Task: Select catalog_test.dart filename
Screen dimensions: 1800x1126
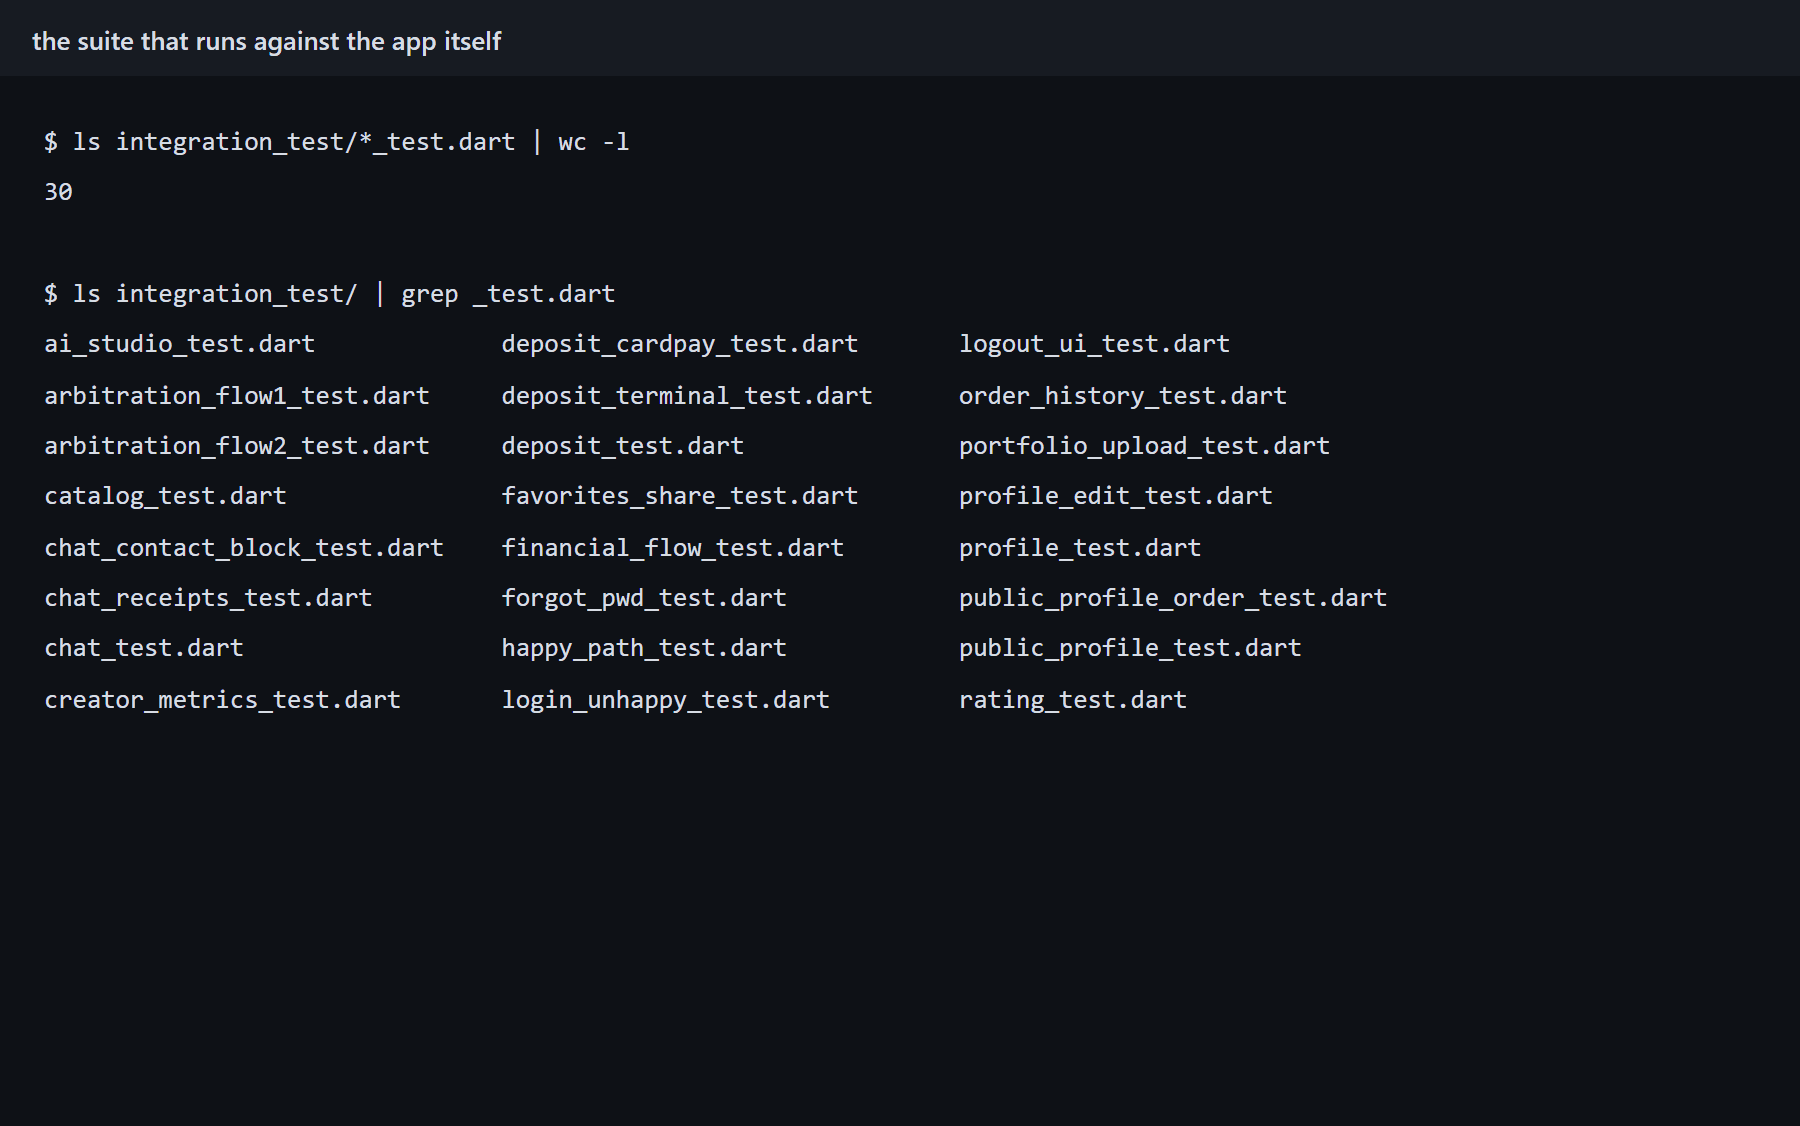Action: pyautogui.click(x=166, y=497)
